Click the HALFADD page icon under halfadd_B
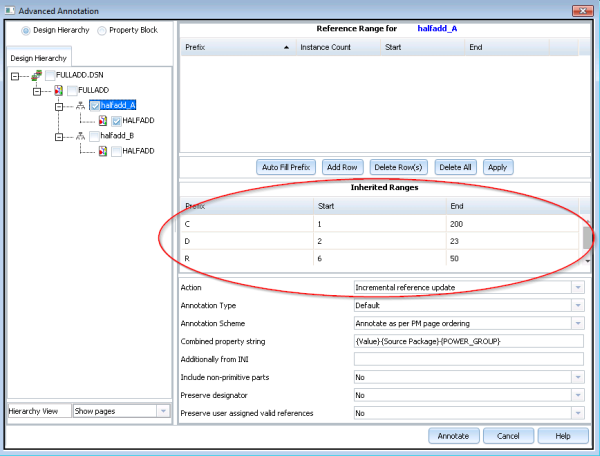Screen dimensions: 600x456 click(102, 150)
